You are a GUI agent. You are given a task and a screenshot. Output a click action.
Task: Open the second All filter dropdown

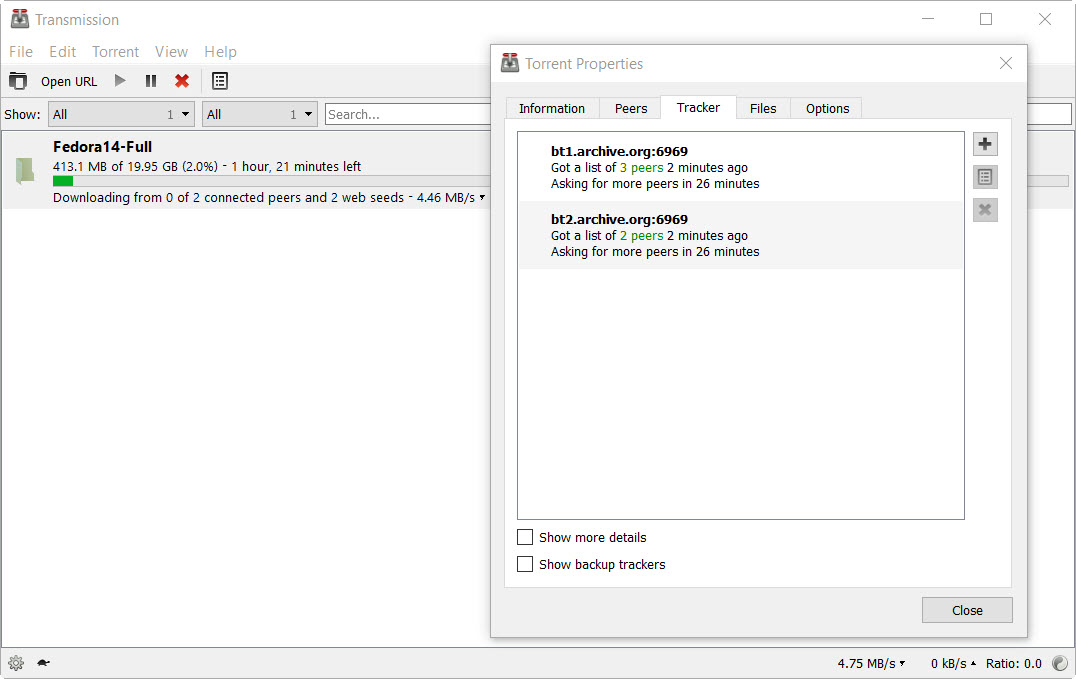[259, 115]
